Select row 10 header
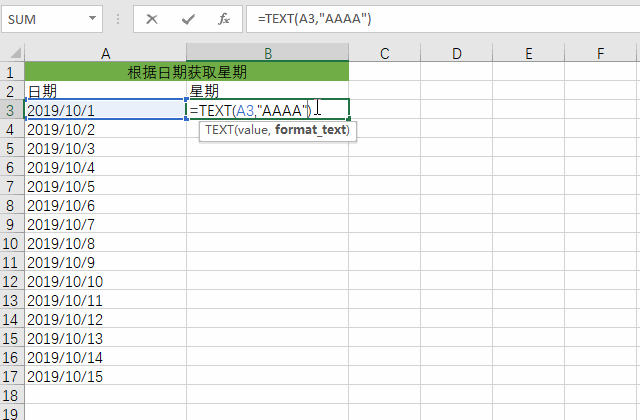 coord(12,243)
